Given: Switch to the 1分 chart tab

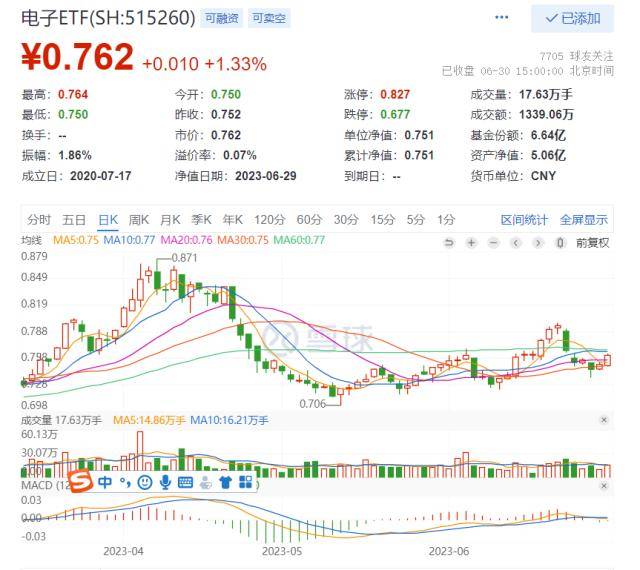Looking at the screenshot, I should pyautogui.click(x=446, y=220).
